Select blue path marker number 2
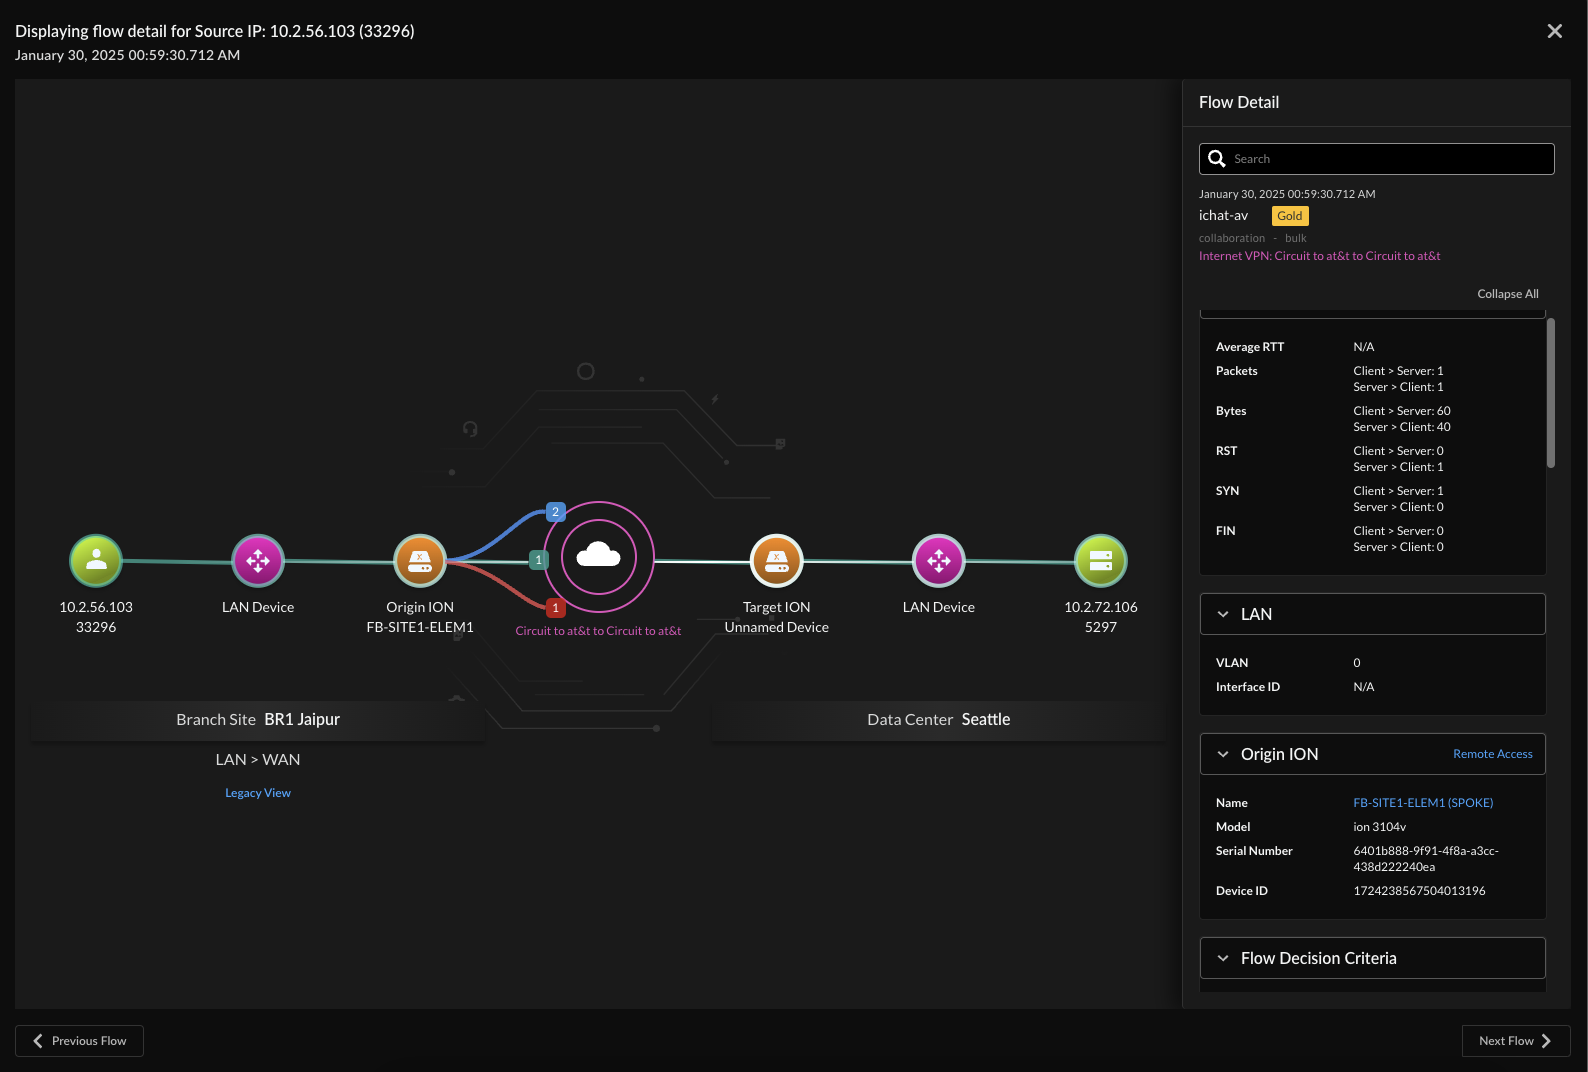Image resolution: width=1588 pixels, height=1072 pixels. coord(556,512)
